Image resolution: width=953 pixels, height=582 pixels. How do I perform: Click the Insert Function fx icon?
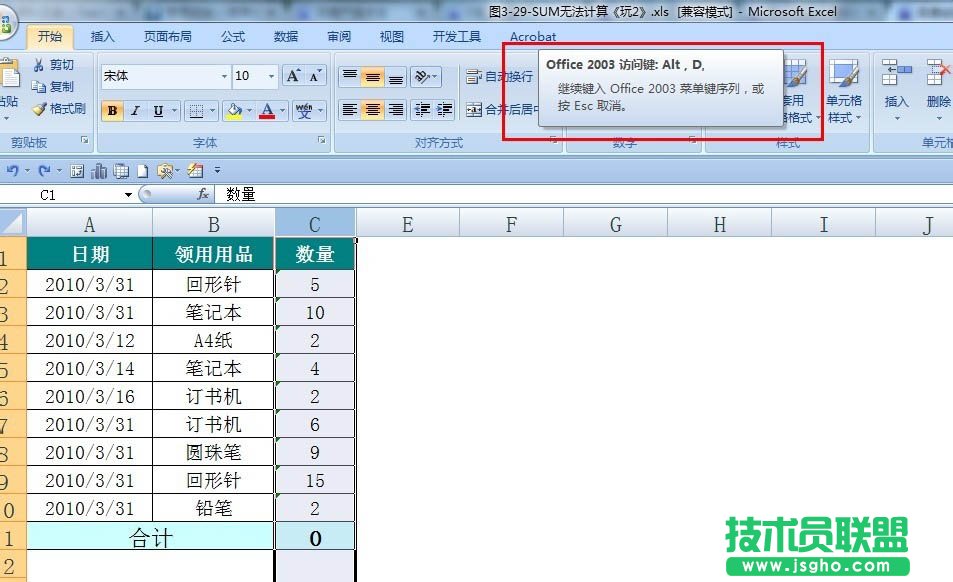(203, 195)
